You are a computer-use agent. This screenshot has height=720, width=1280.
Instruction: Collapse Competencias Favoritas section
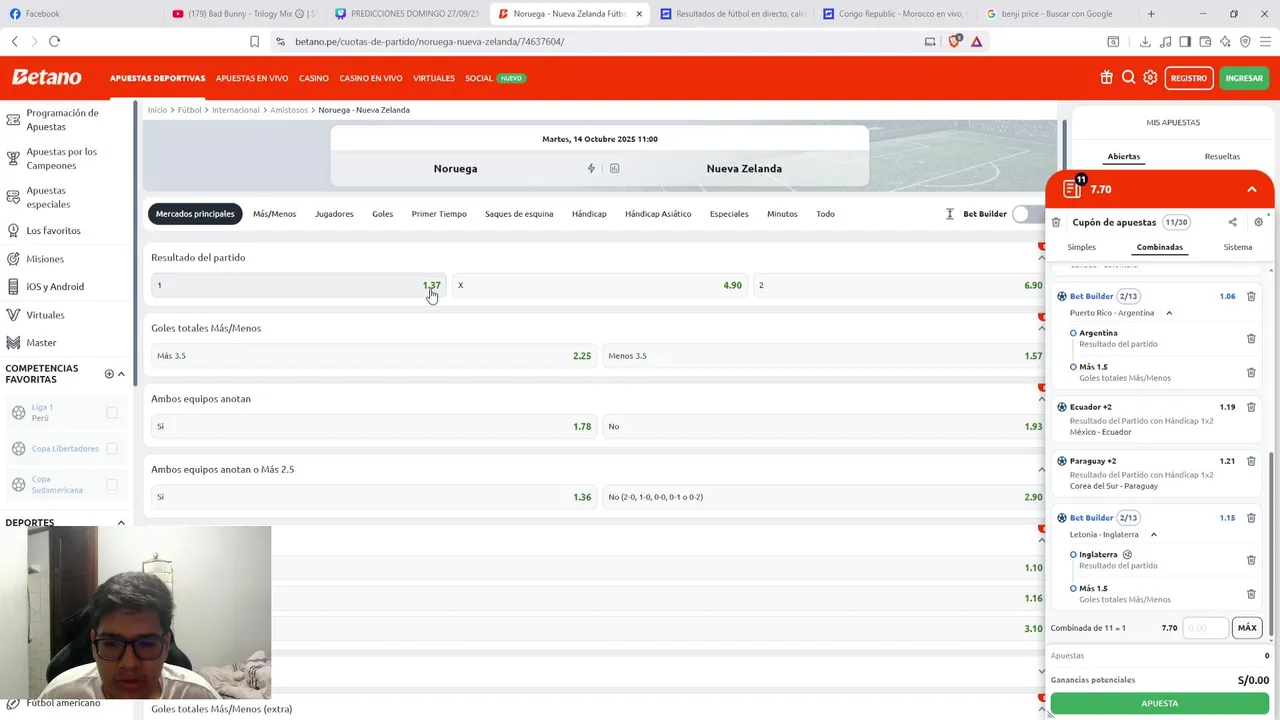coord(121,374)
